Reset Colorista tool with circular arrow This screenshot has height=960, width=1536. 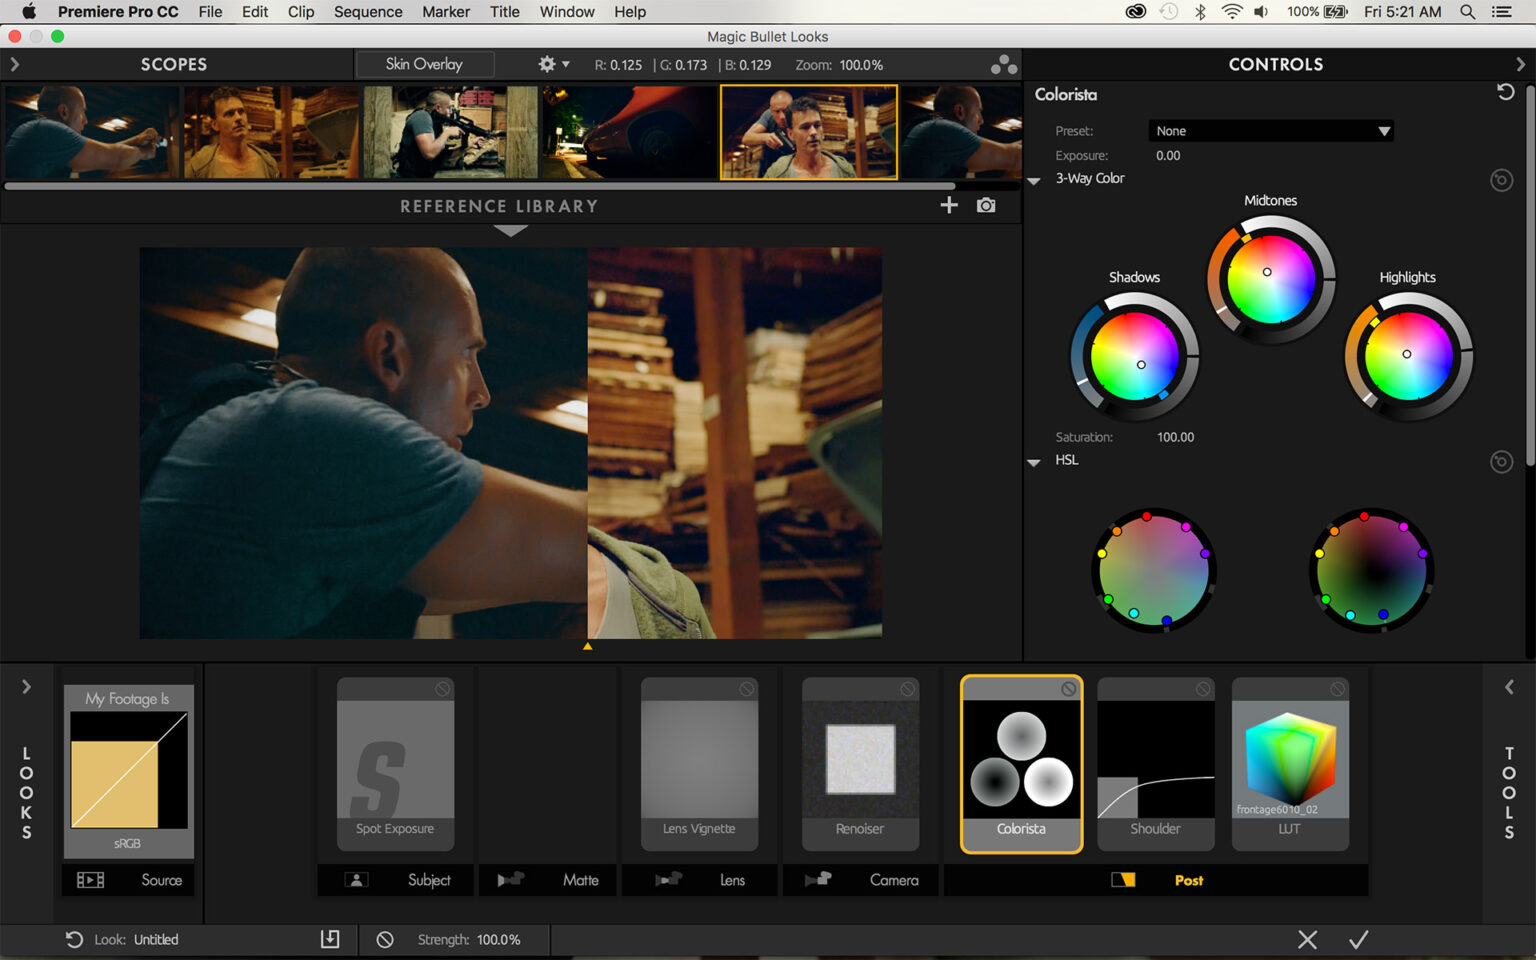1505,92
